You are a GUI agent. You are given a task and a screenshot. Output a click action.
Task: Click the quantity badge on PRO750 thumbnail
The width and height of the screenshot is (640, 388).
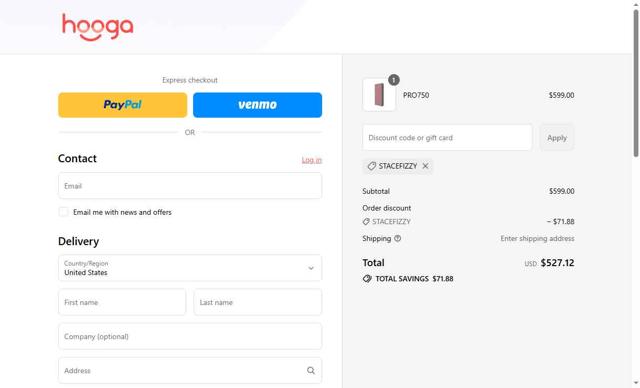click(393, 80)
